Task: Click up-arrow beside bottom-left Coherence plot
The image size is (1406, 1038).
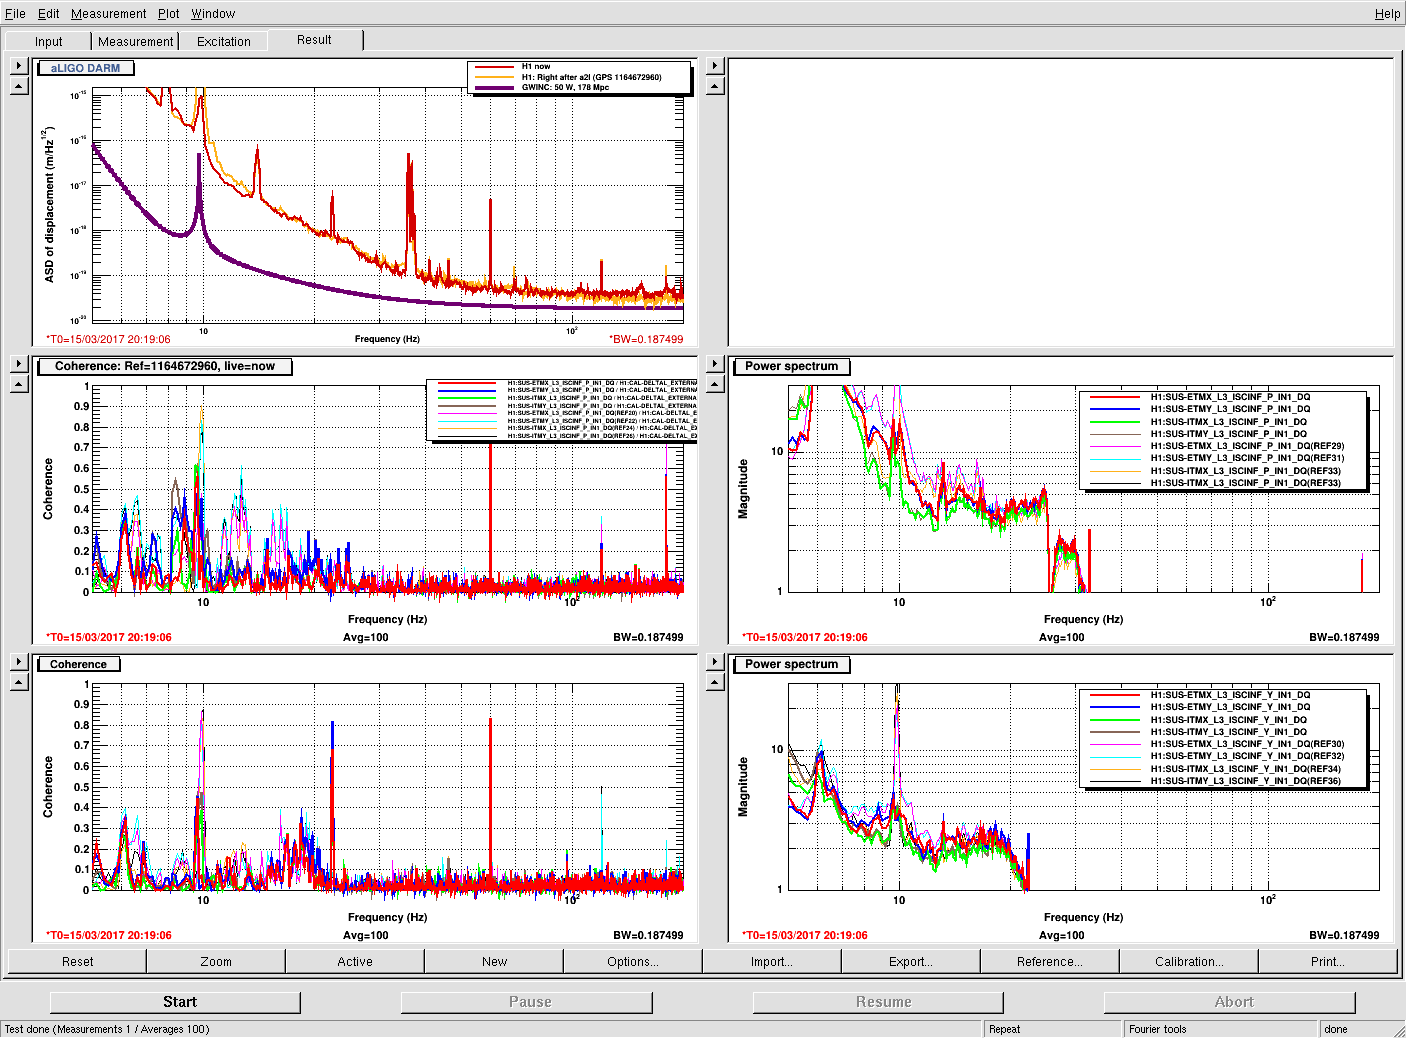Action: click(18, 683)
